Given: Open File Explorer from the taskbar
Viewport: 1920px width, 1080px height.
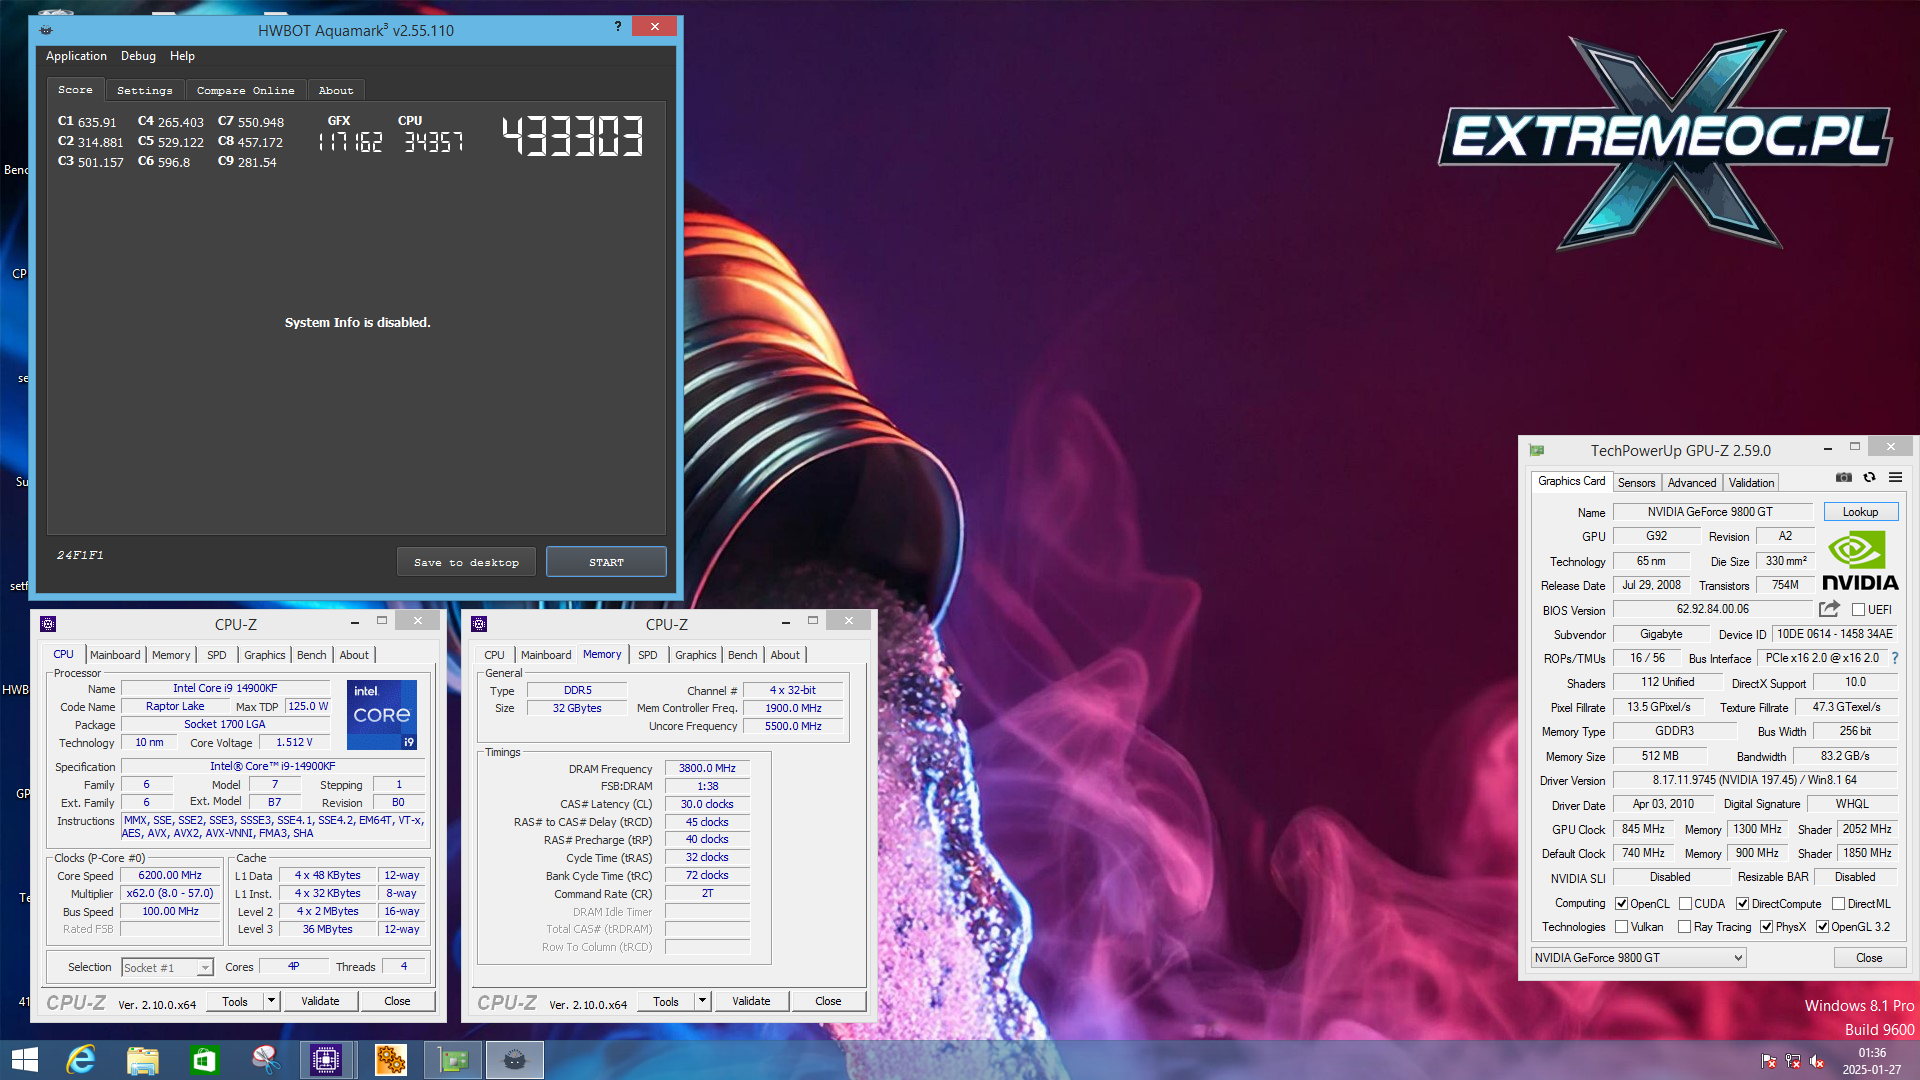Looking at the screenshot, I should pos(142,1059).
